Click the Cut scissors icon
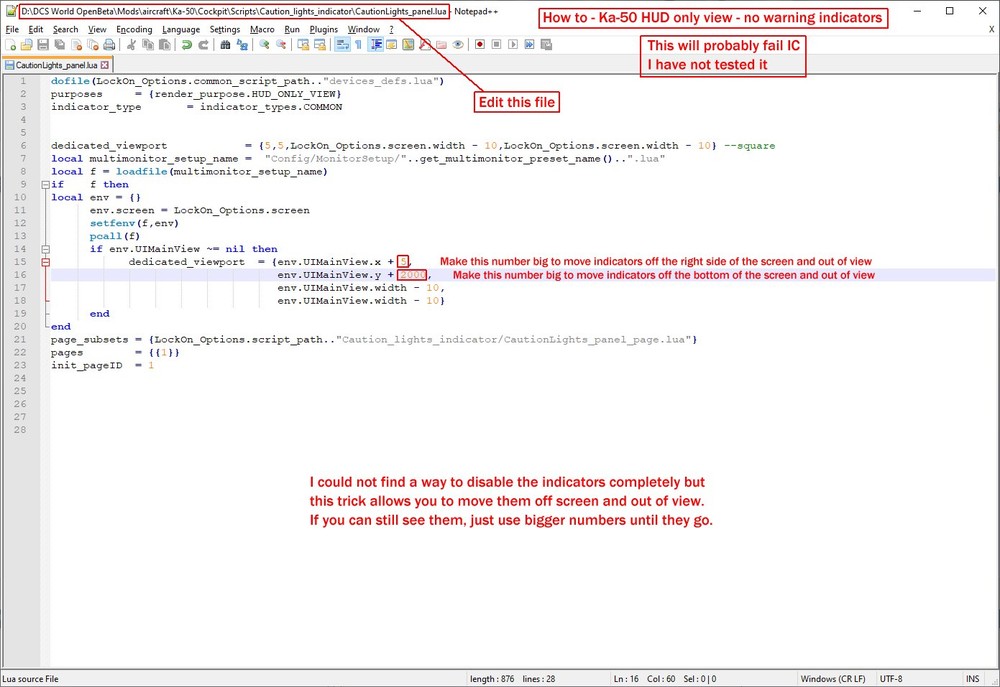Viewport: 1000px width, 687px height. (x=131, y=45)
